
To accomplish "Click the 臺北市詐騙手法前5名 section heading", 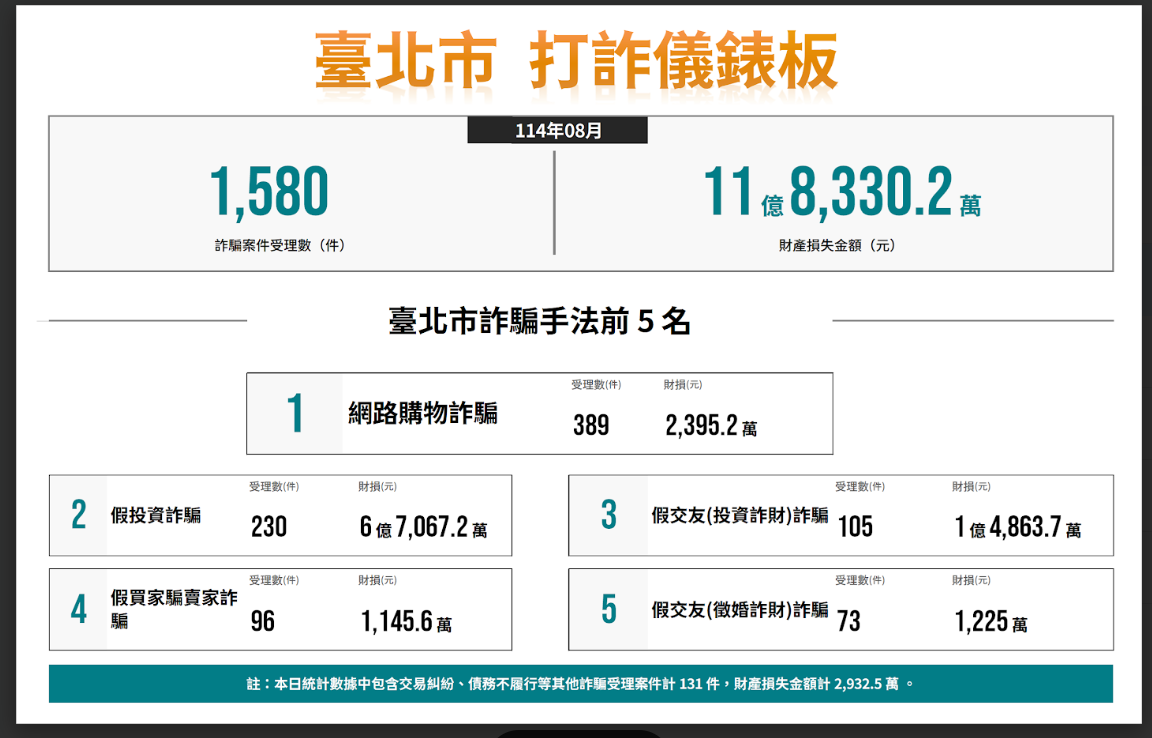I will (x=539, y=321).
